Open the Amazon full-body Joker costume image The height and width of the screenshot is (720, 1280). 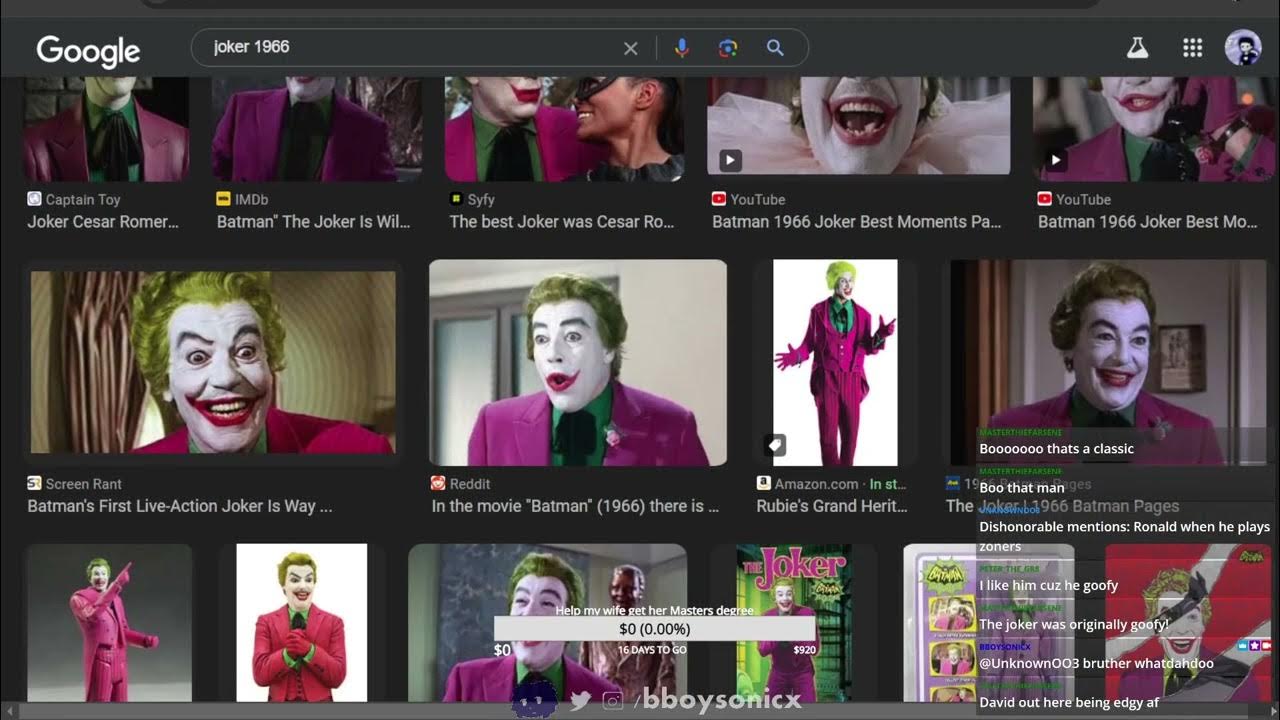[x=835, y=363]
